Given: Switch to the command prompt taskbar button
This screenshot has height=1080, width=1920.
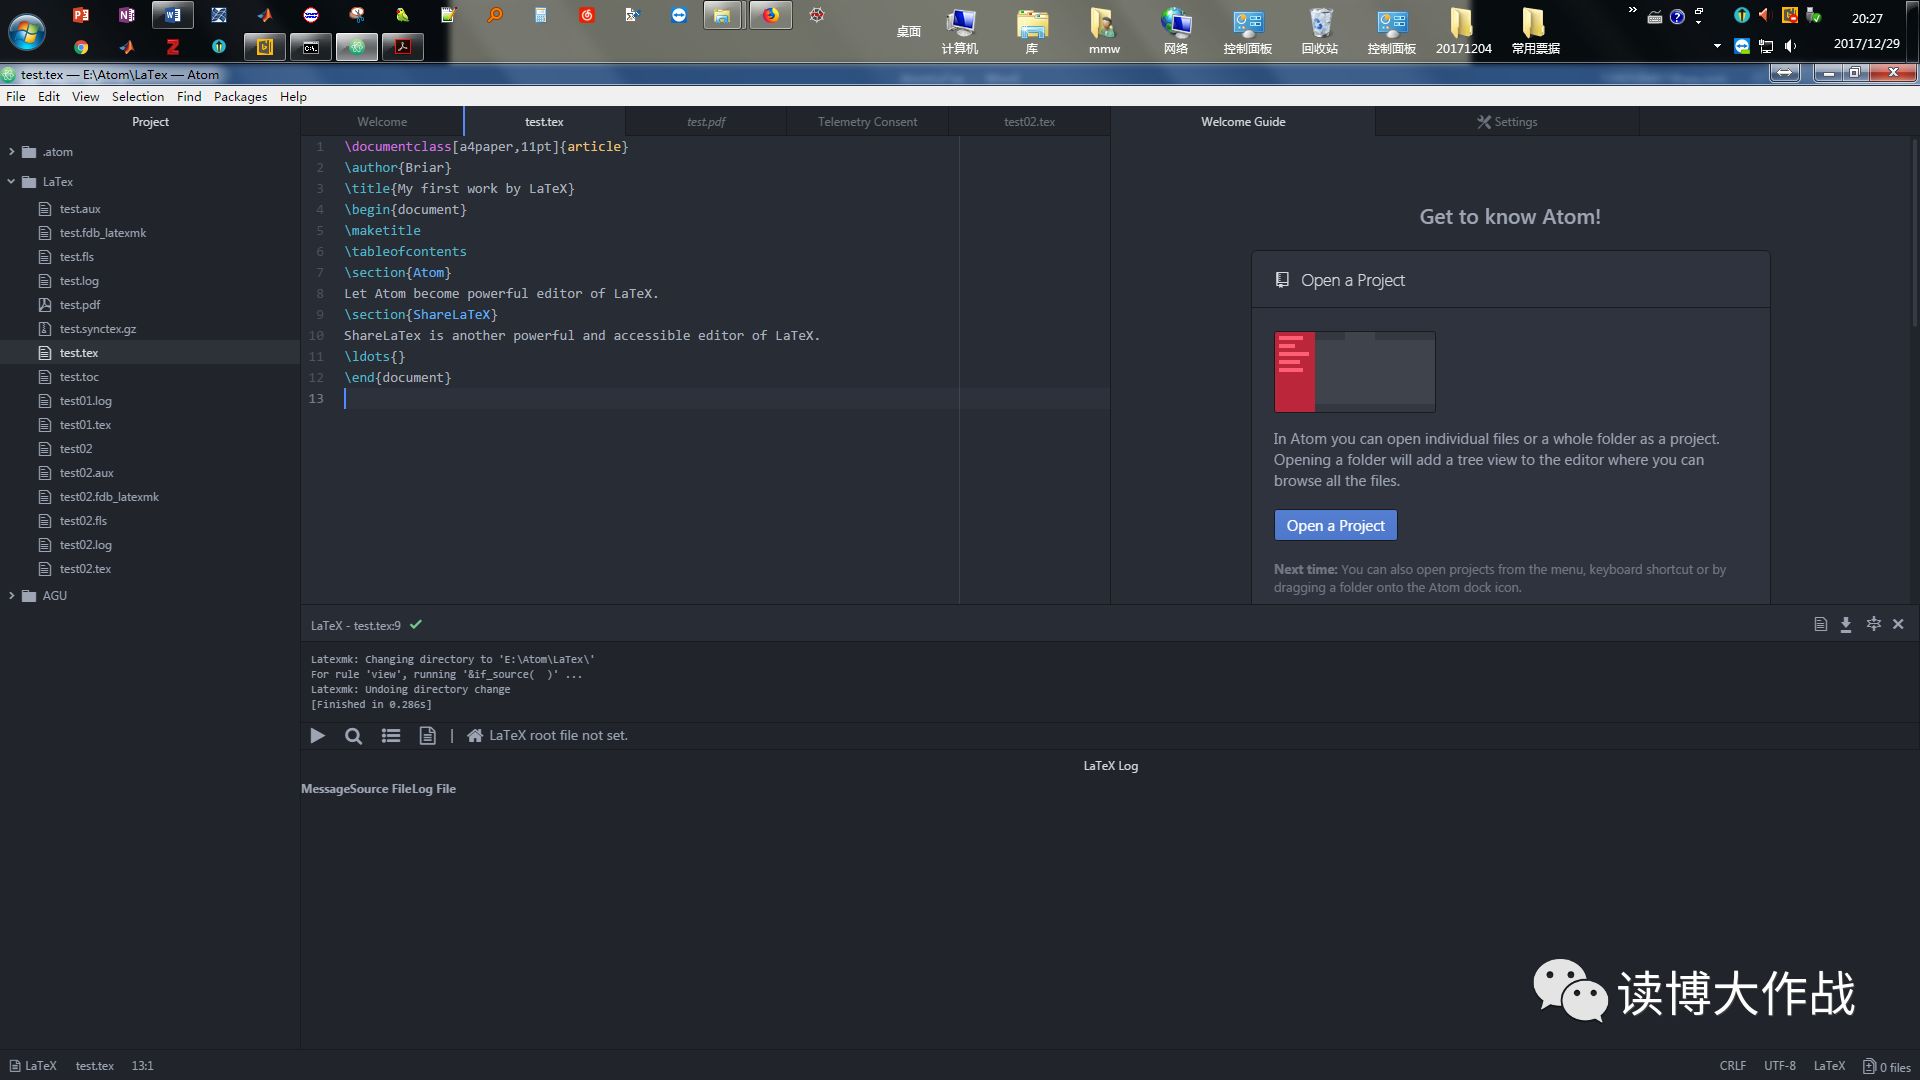Looking at the screenshot, I should tap(311, 47).
